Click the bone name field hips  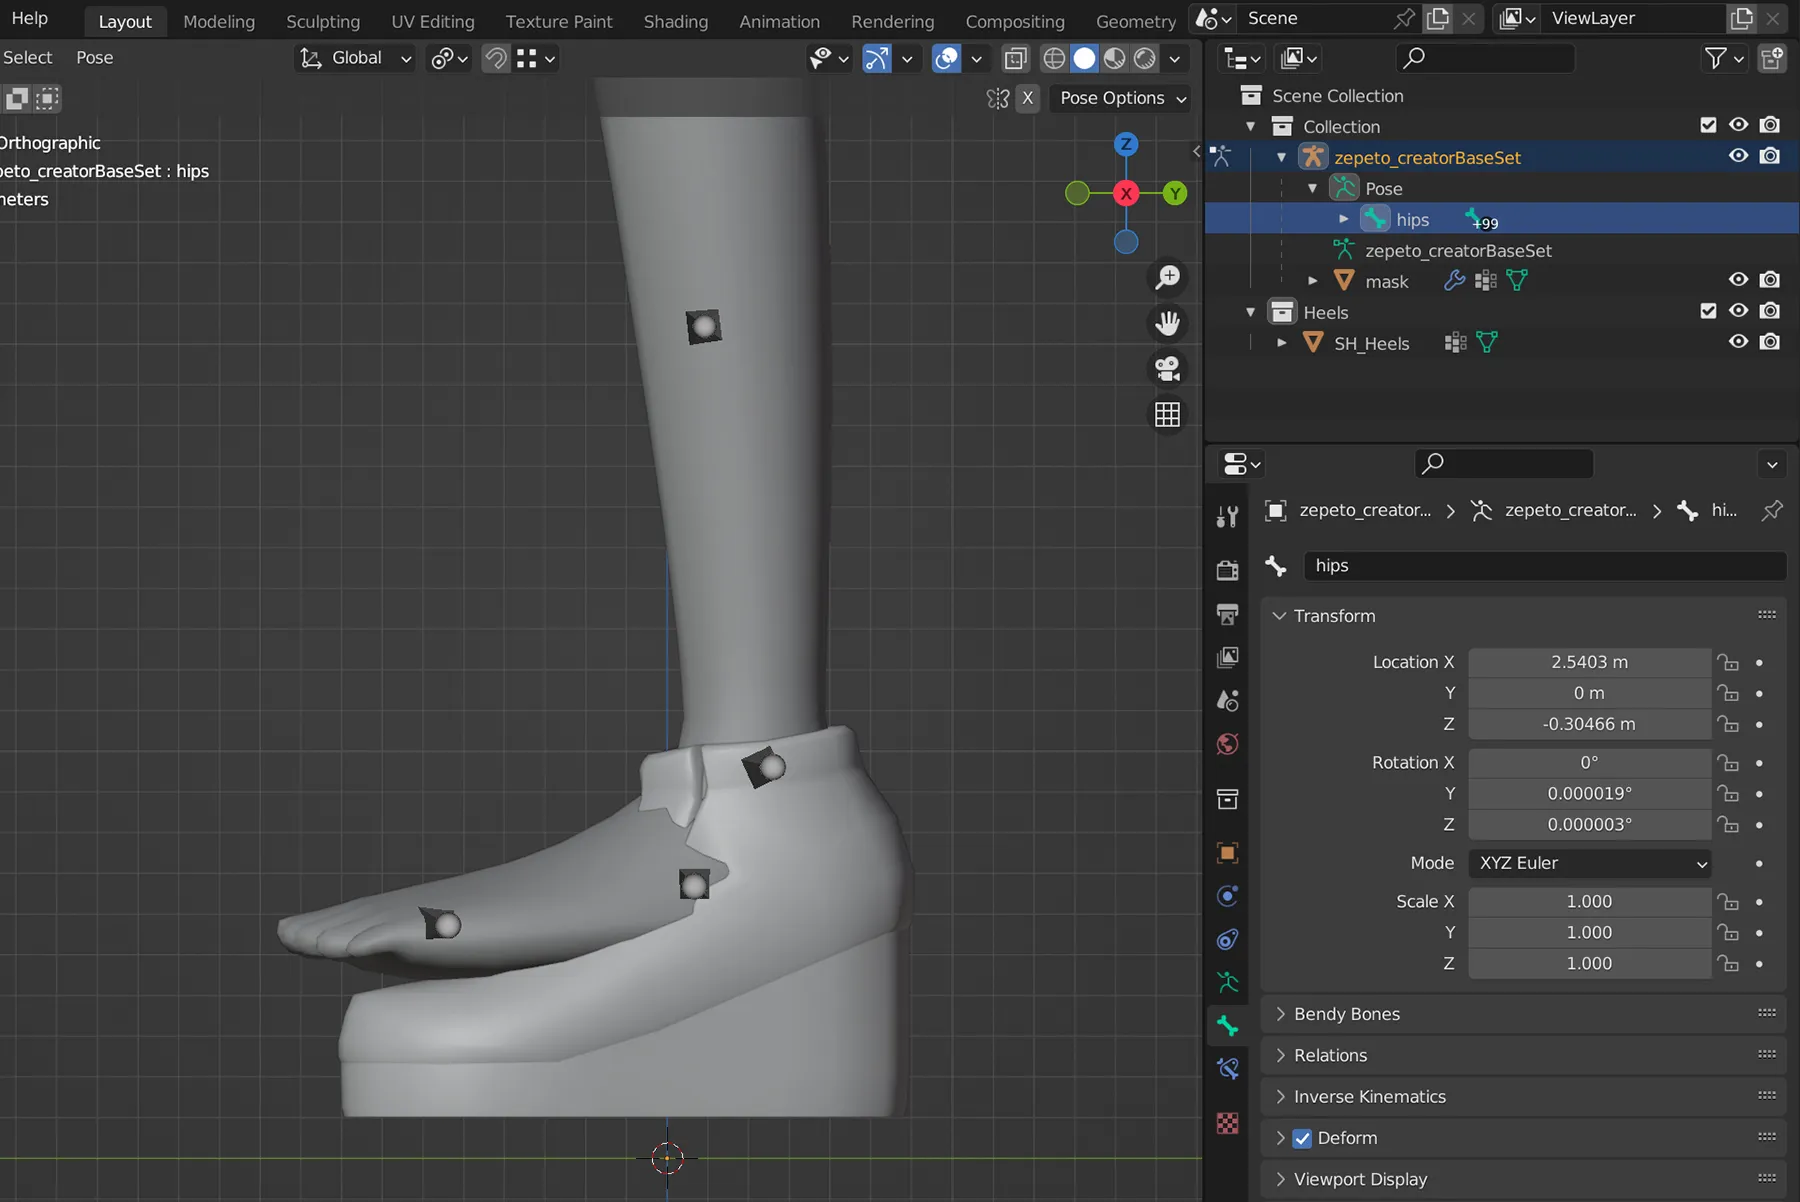[x=1544, y=565]
